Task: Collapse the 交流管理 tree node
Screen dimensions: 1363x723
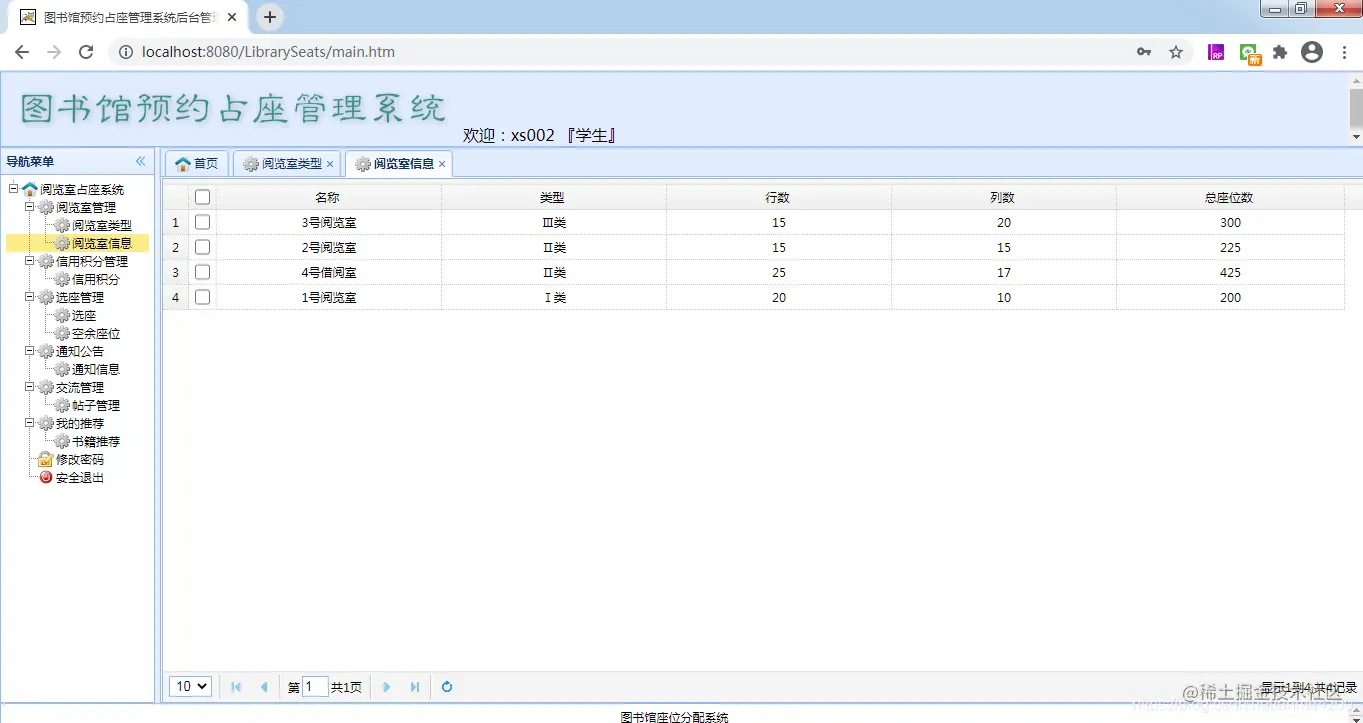Action: (30, 387)
